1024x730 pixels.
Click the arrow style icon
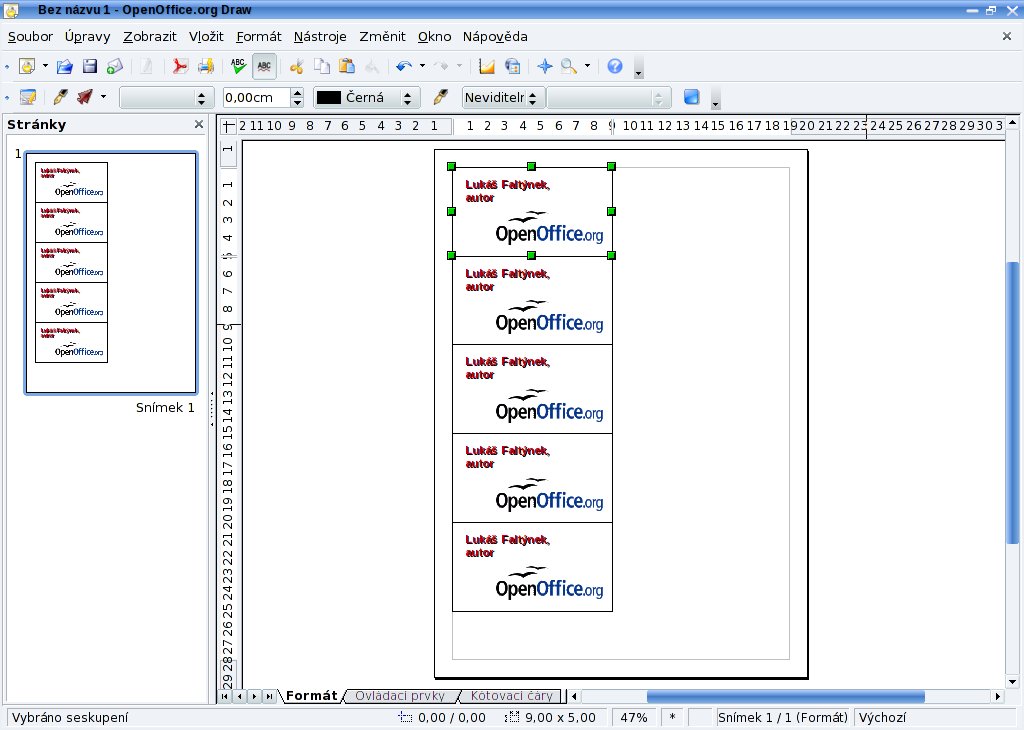click(x=85, y=97)
